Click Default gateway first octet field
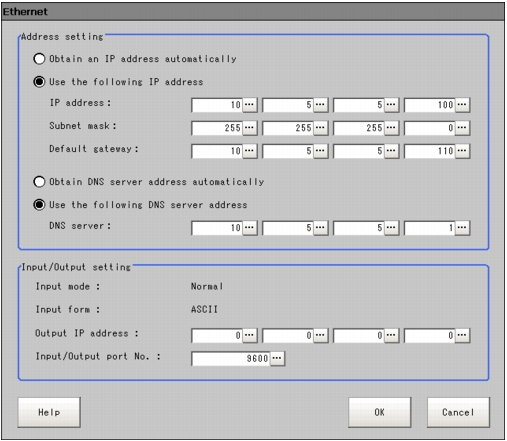This screenshot has height=441, width=507. coord(217,151)
